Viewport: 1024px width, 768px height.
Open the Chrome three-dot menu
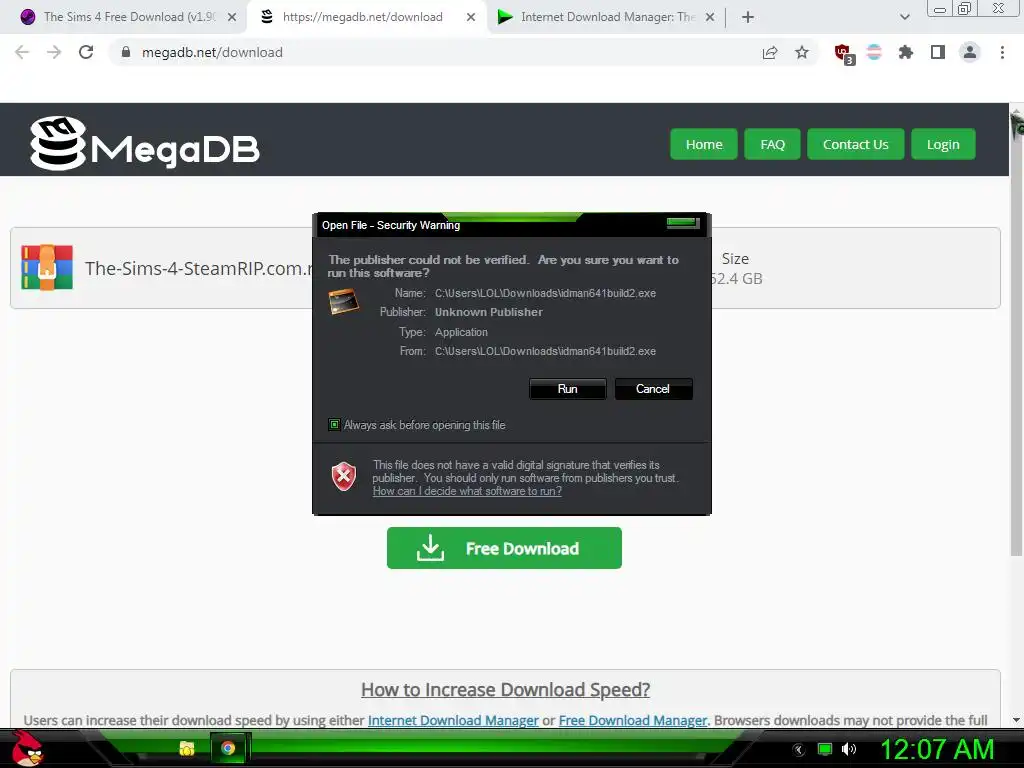1002,52
